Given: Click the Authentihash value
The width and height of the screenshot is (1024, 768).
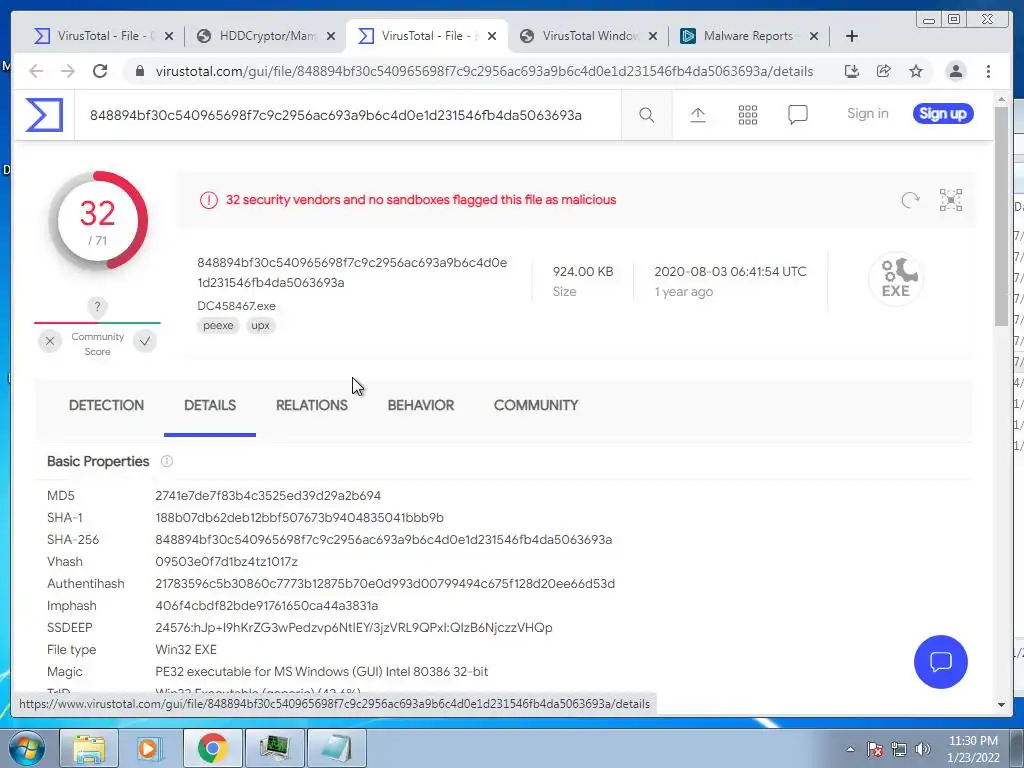Looking at the screenshot, I should 385,584.
